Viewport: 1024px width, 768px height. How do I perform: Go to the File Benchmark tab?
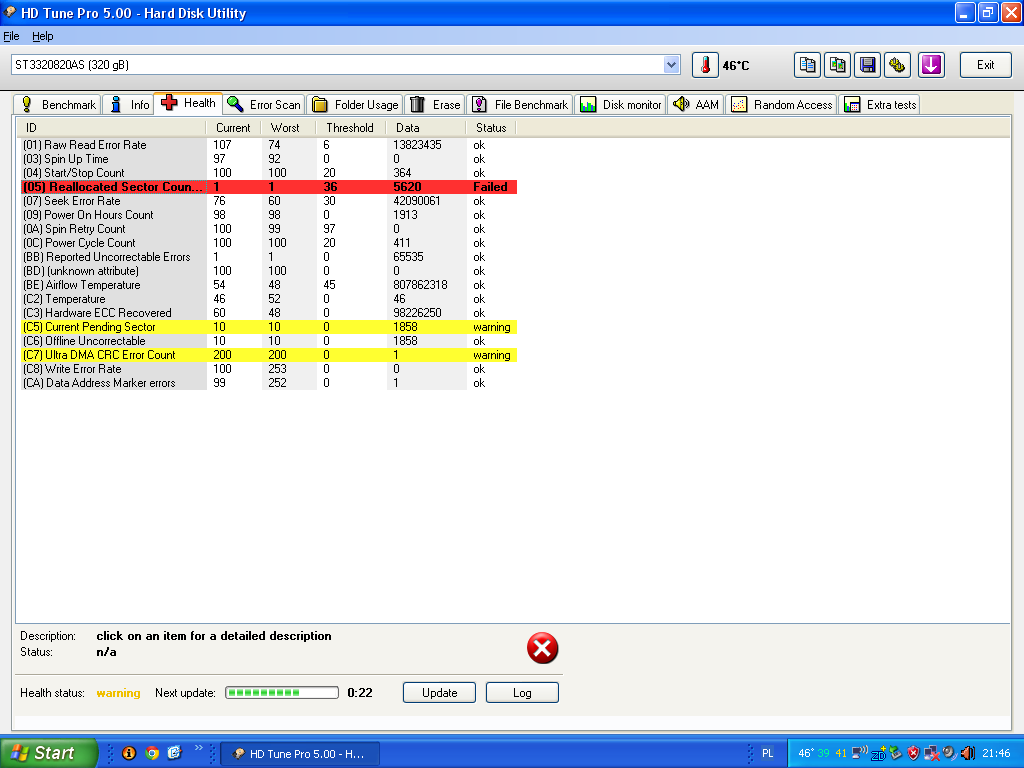pyautogui.click(x=520, y=104)
